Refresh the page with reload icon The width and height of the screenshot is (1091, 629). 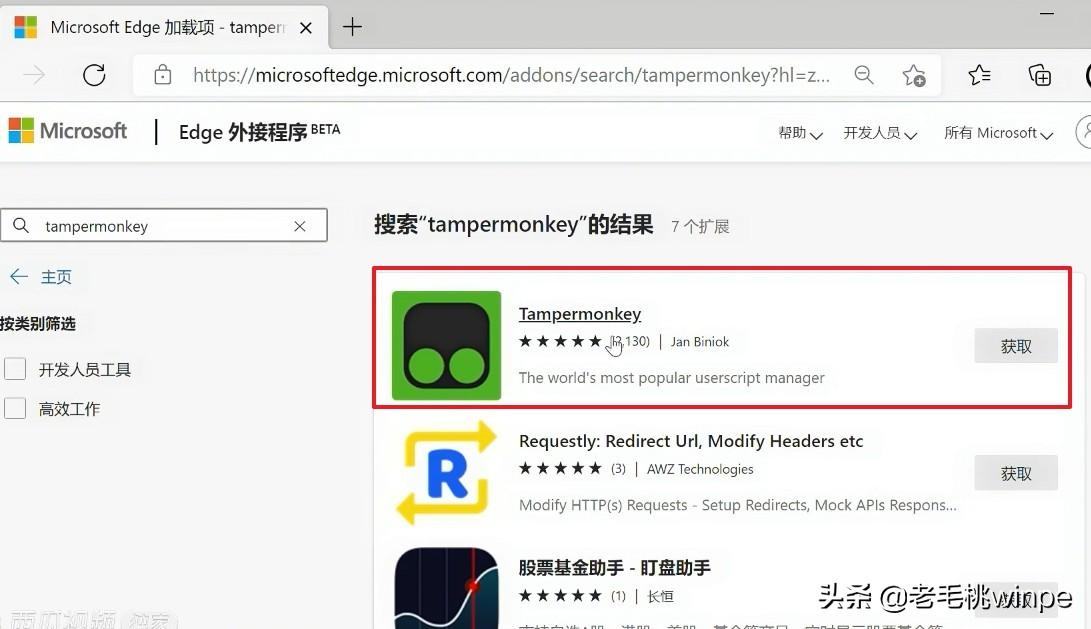coord(94,74)
